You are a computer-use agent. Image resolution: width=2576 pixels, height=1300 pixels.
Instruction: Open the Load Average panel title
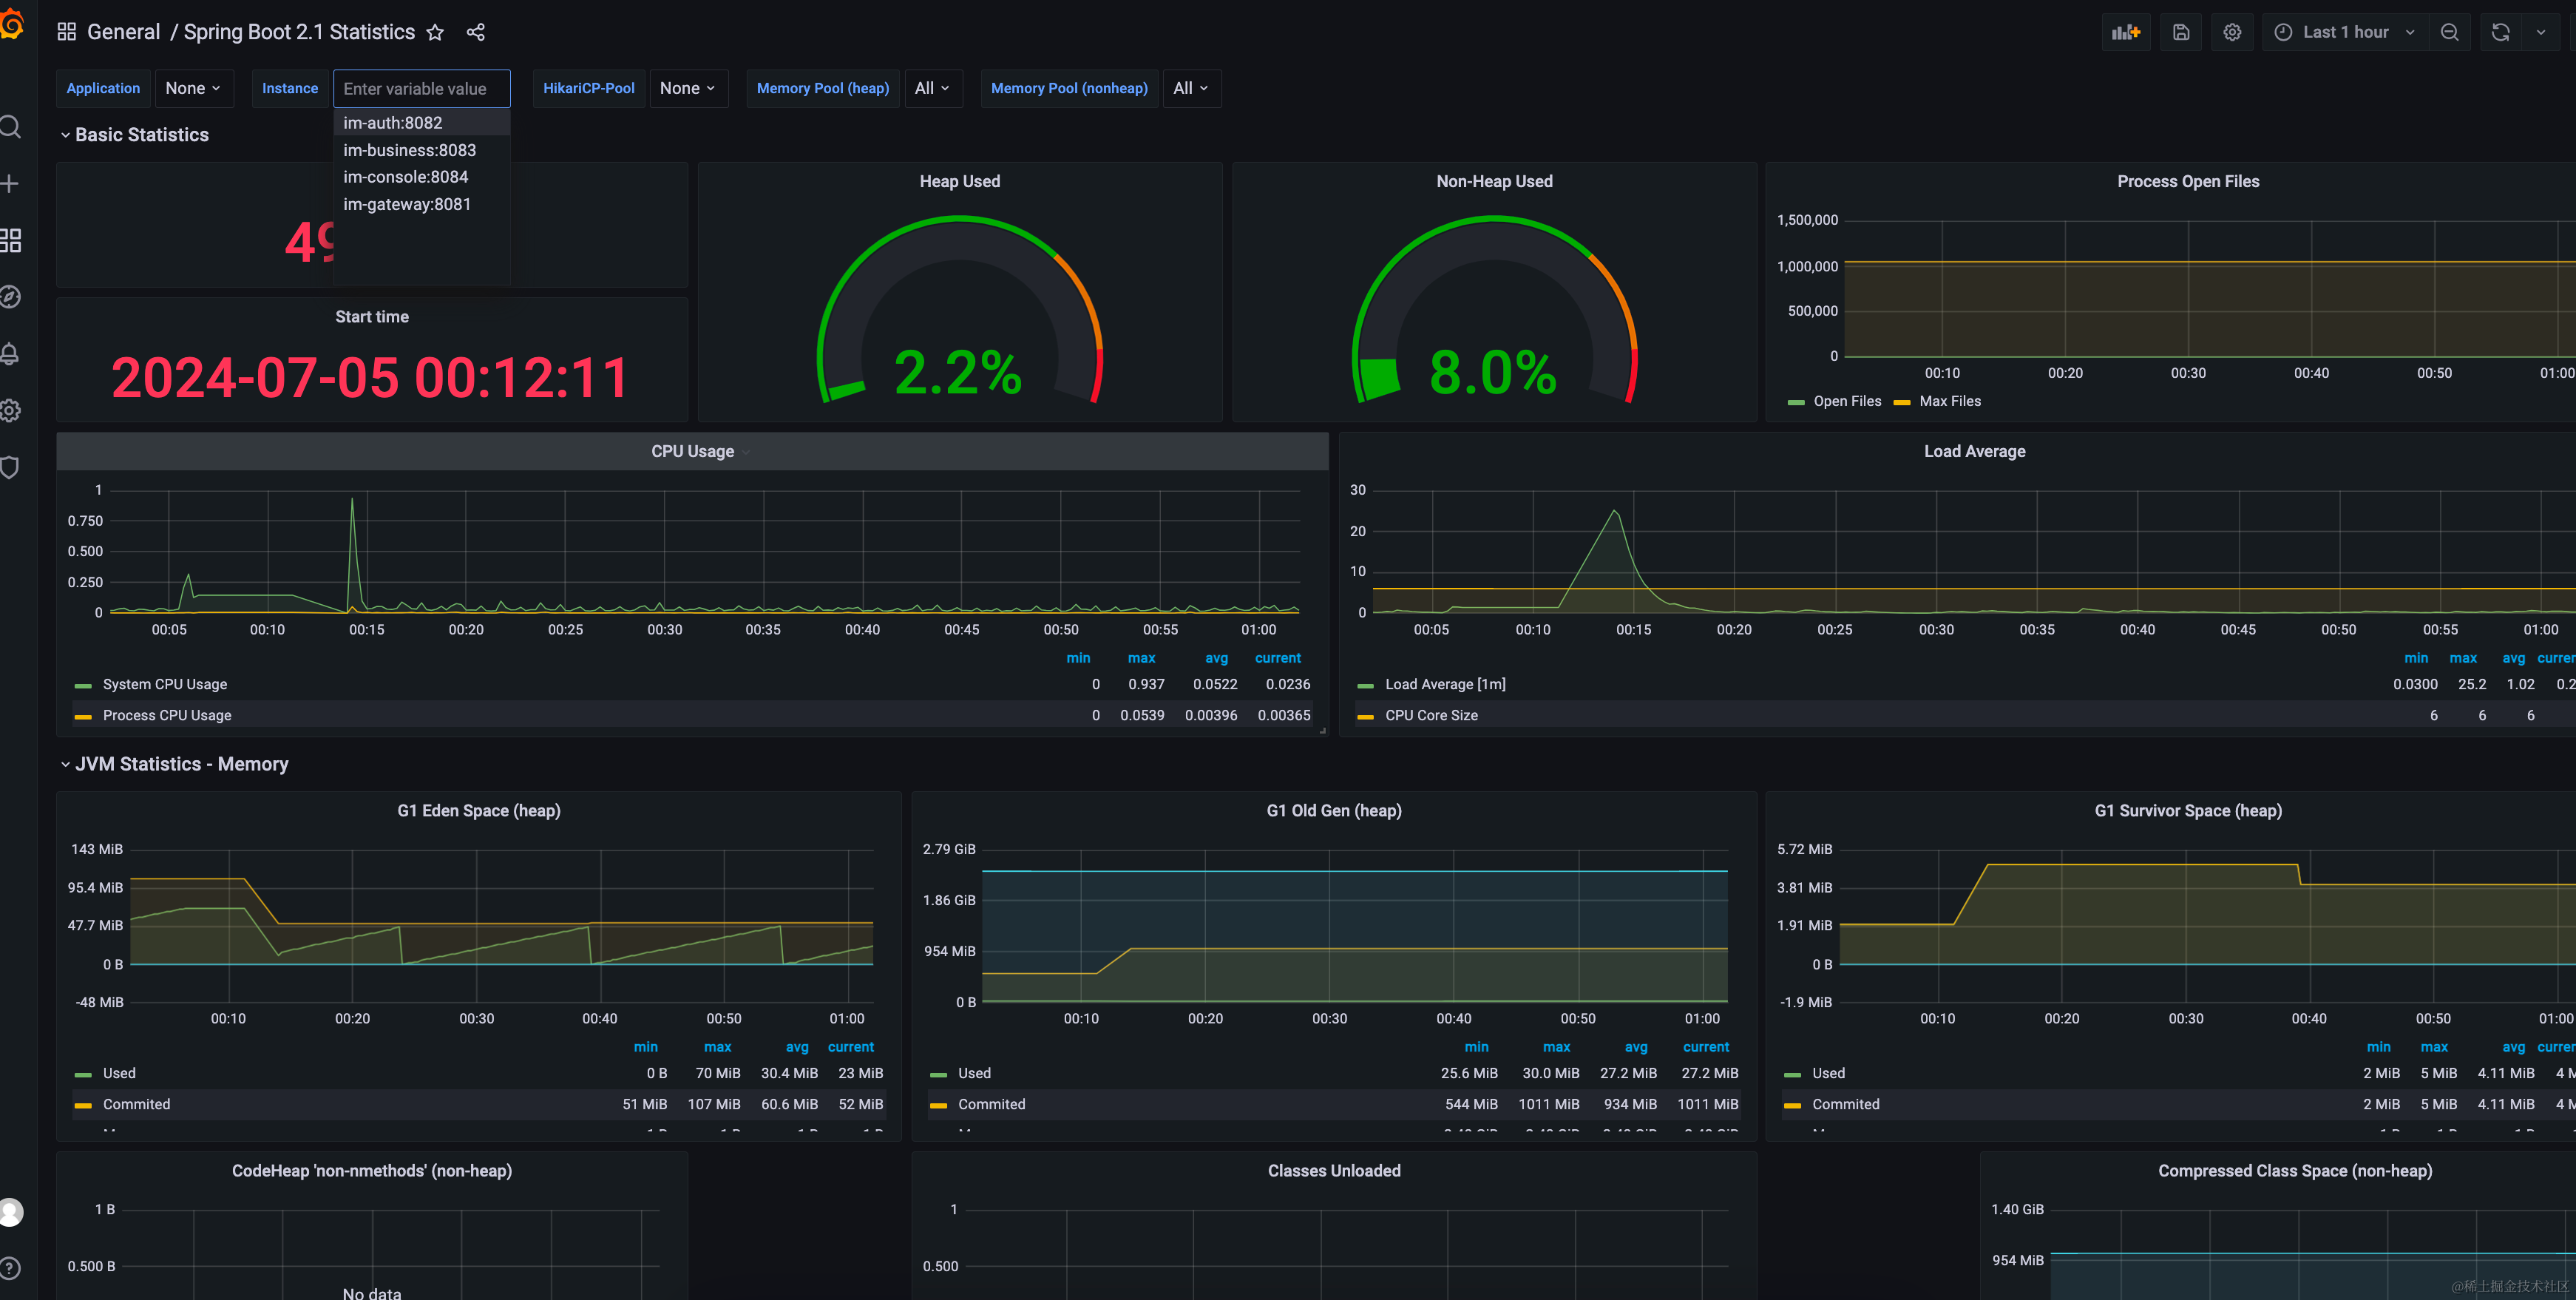pyautogui.click(x=1974, y=451)
